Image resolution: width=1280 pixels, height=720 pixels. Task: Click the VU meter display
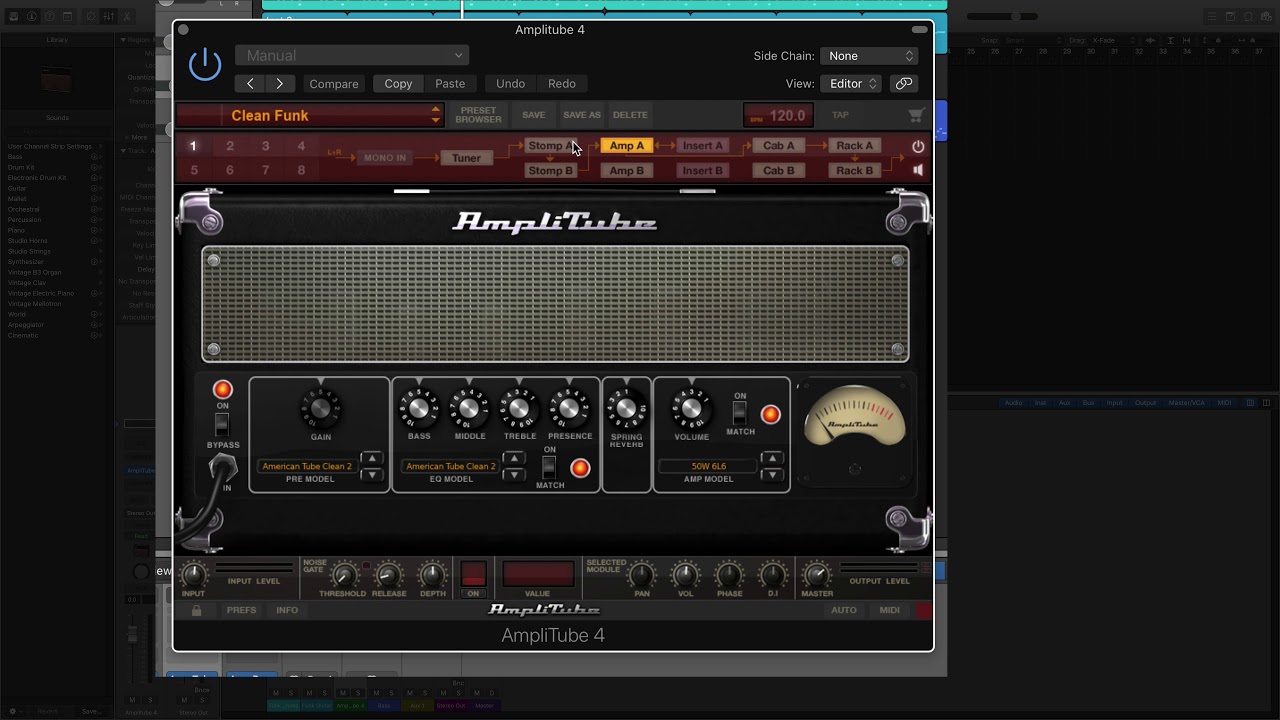(x=855, y=417)
